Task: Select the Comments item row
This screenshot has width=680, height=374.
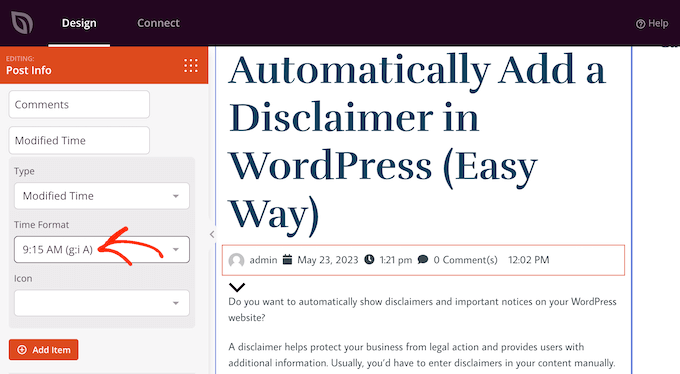Action: point(79,105)
